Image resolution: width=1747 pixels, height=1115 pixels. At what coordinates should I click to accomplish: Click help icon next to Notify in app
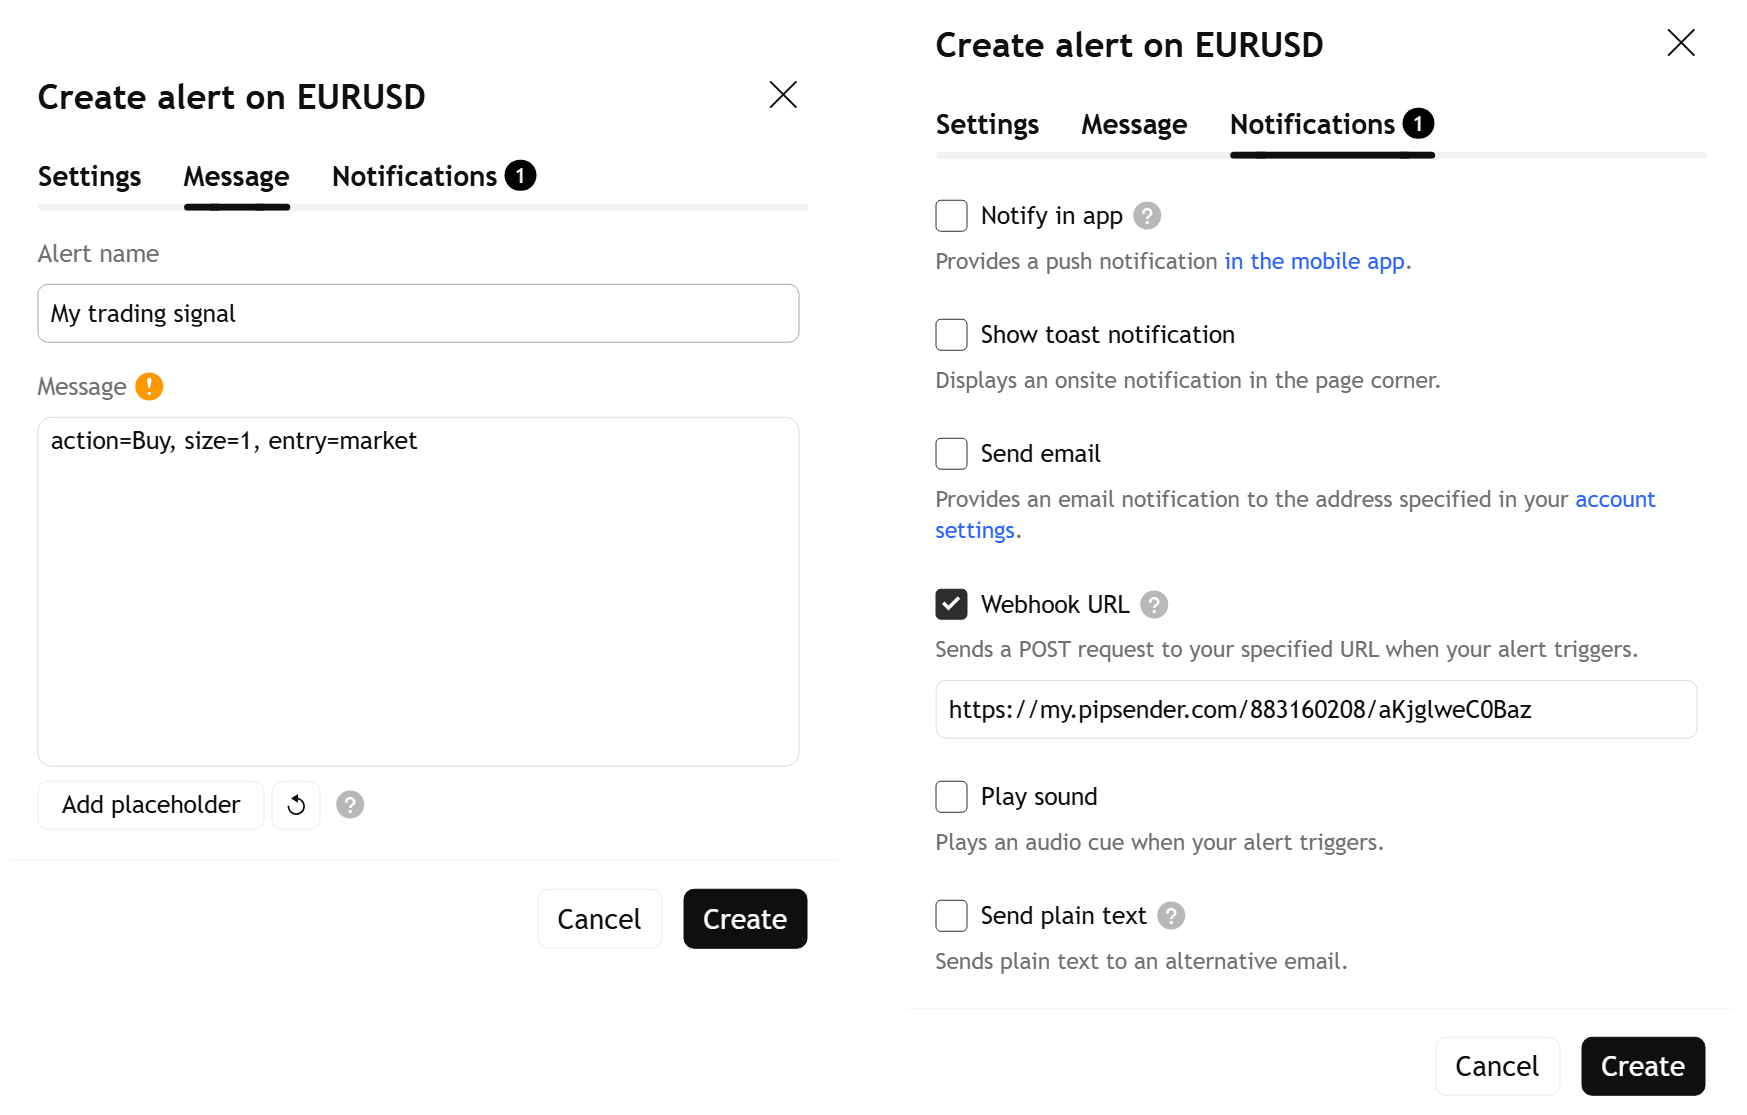pos(1147,216)
